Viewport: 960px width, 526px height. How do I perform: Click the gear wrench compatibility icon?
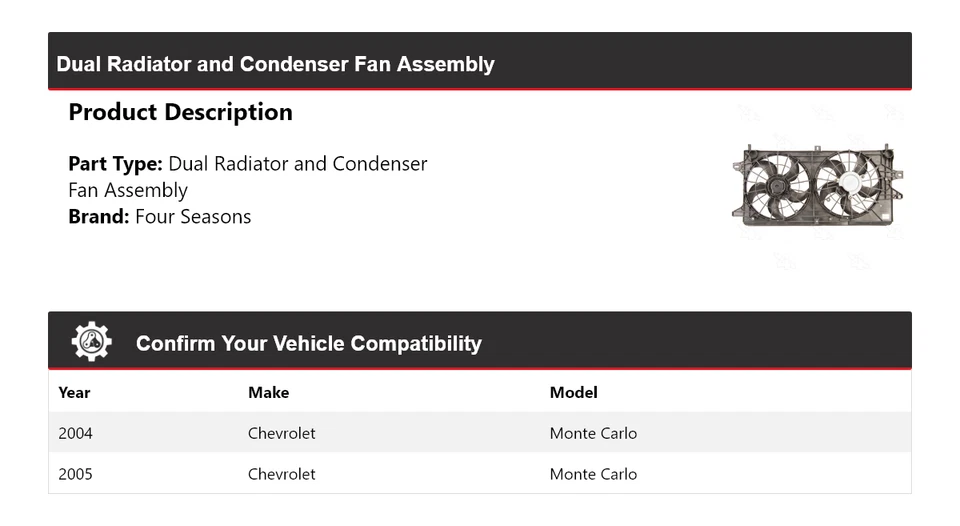click(91, 342)
